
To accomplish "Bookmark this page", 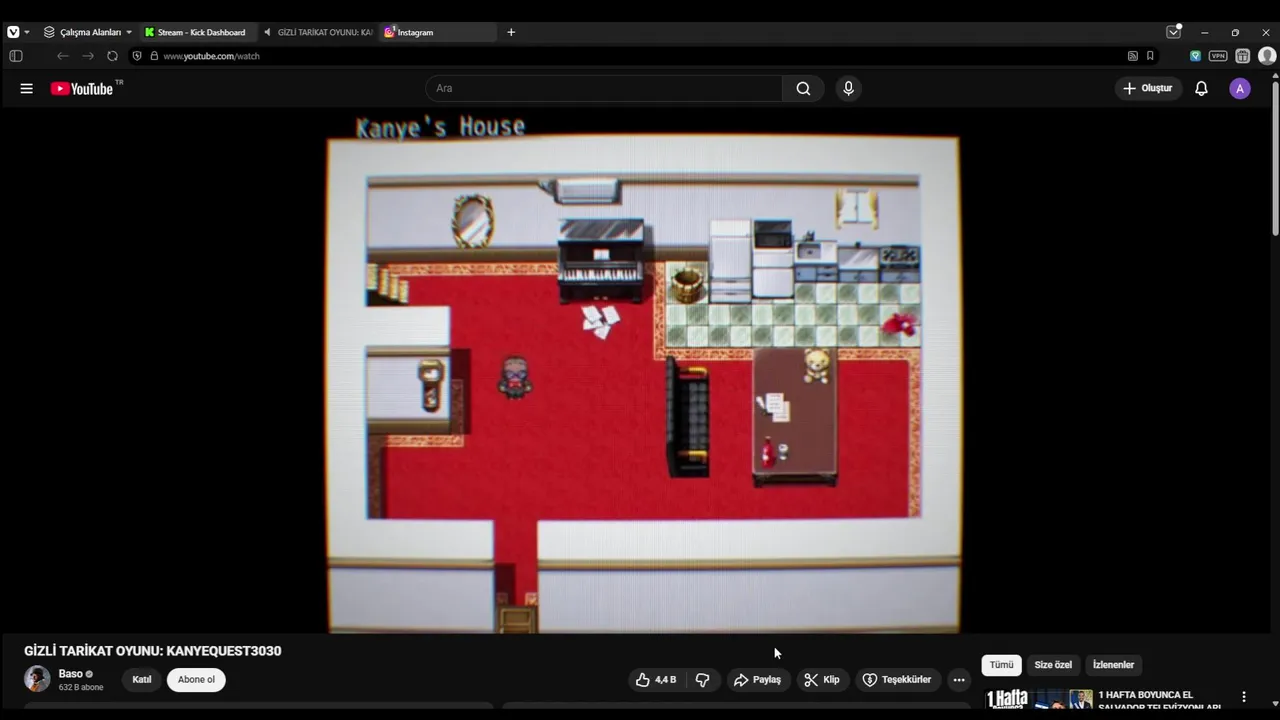I will coord(1150,56).
